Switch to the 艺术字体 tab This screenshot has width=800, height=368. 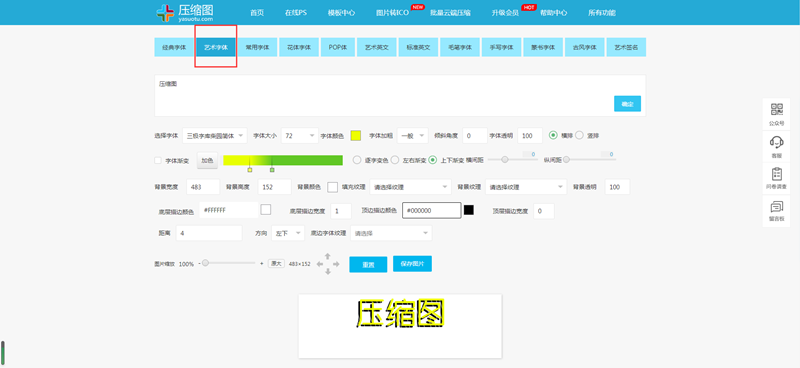[x=216, y=47]
